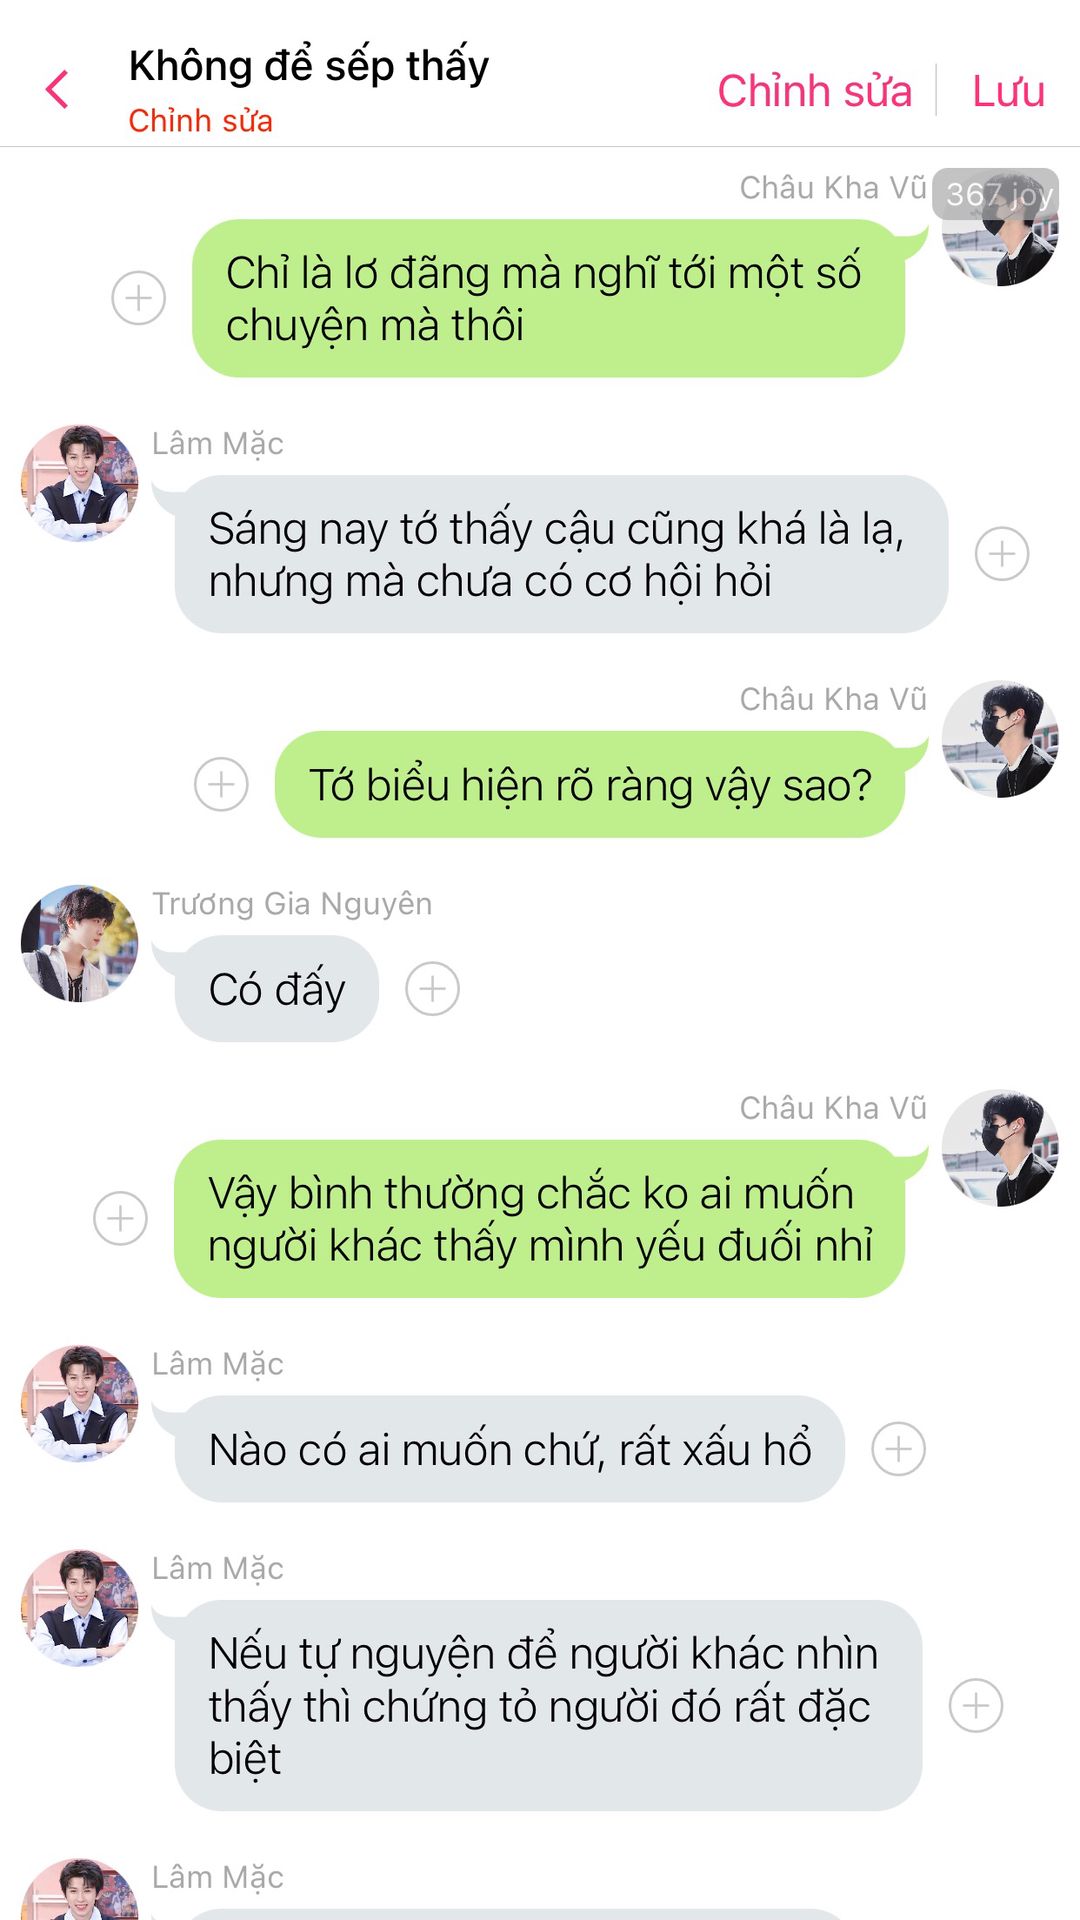
Task: Select the "Nào có ai muốn chứ, rất xấu hổ" bubble
Action: 509,1449
